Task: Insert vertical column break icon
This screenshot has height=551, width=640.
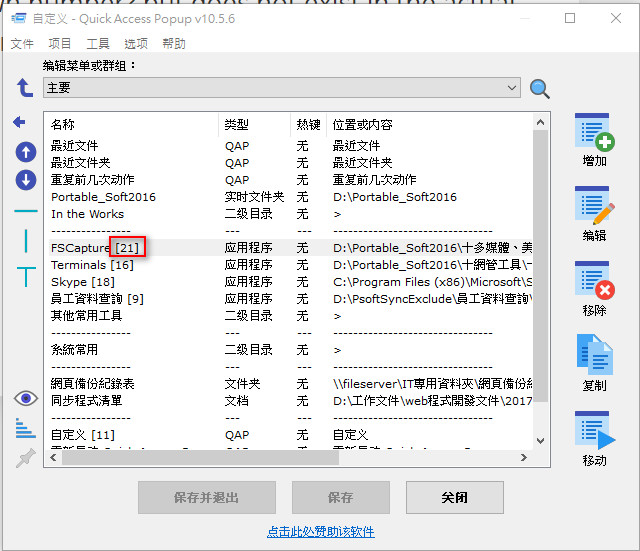Action: [26, 241]
